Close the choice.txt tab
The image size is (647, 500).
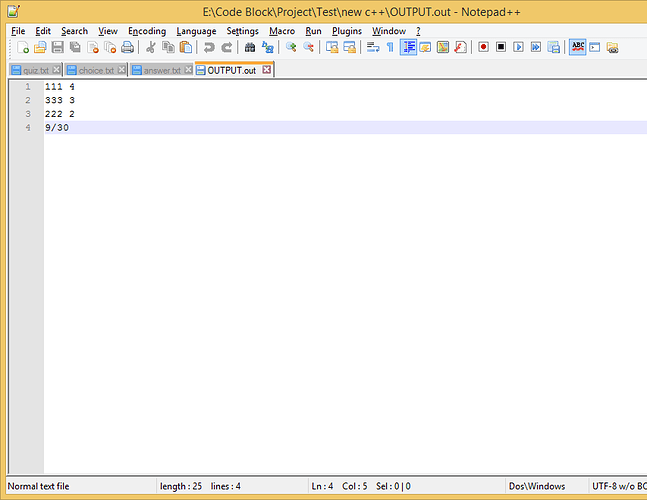pyautogui.click(x=122, y=70)
